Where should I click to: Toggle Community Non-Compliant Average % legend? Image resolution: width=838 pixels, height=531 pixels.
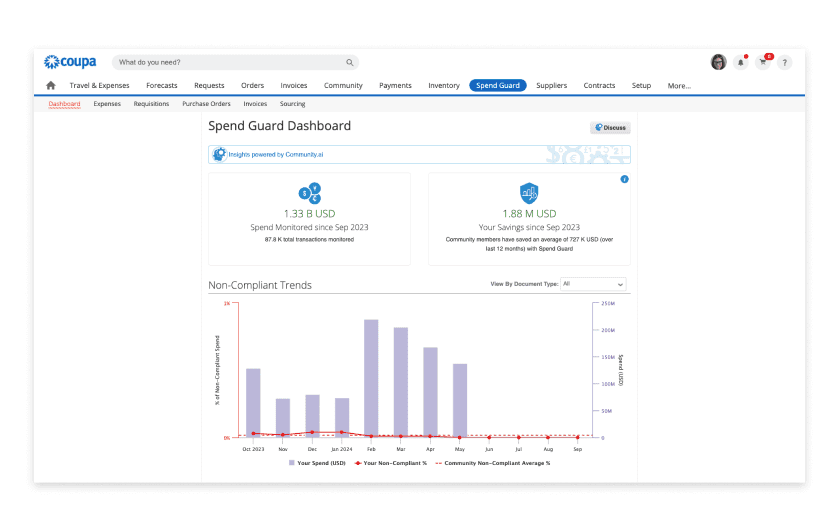pos(493,463)
